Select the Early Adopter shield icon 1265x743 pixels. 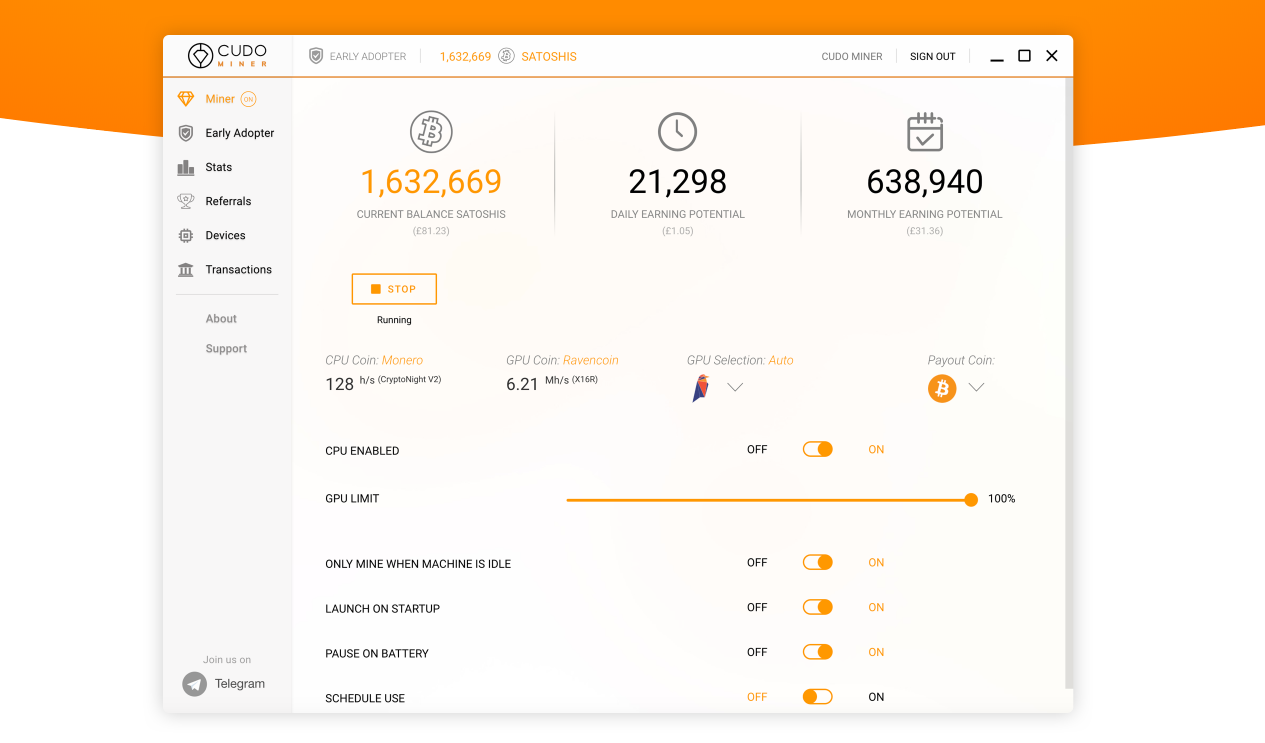tap(186, 133)
